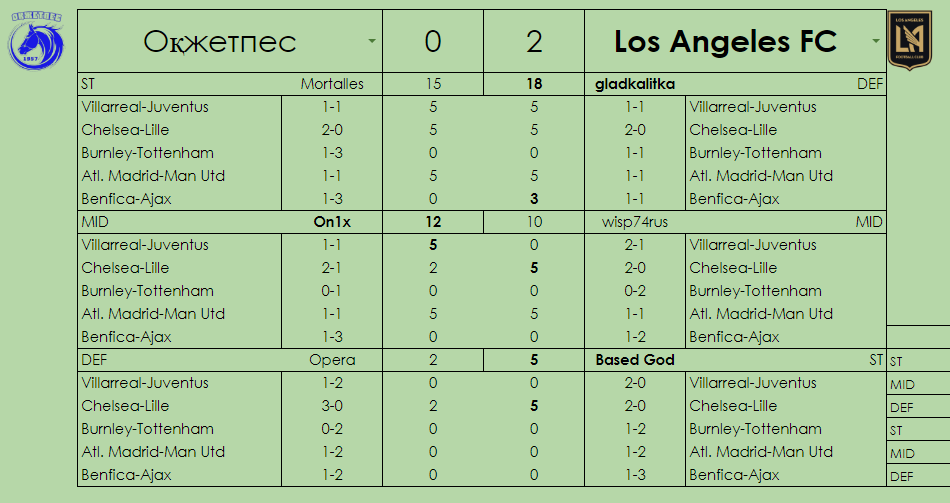
Task: Click Mortalles points total 15
Action: 432,84
